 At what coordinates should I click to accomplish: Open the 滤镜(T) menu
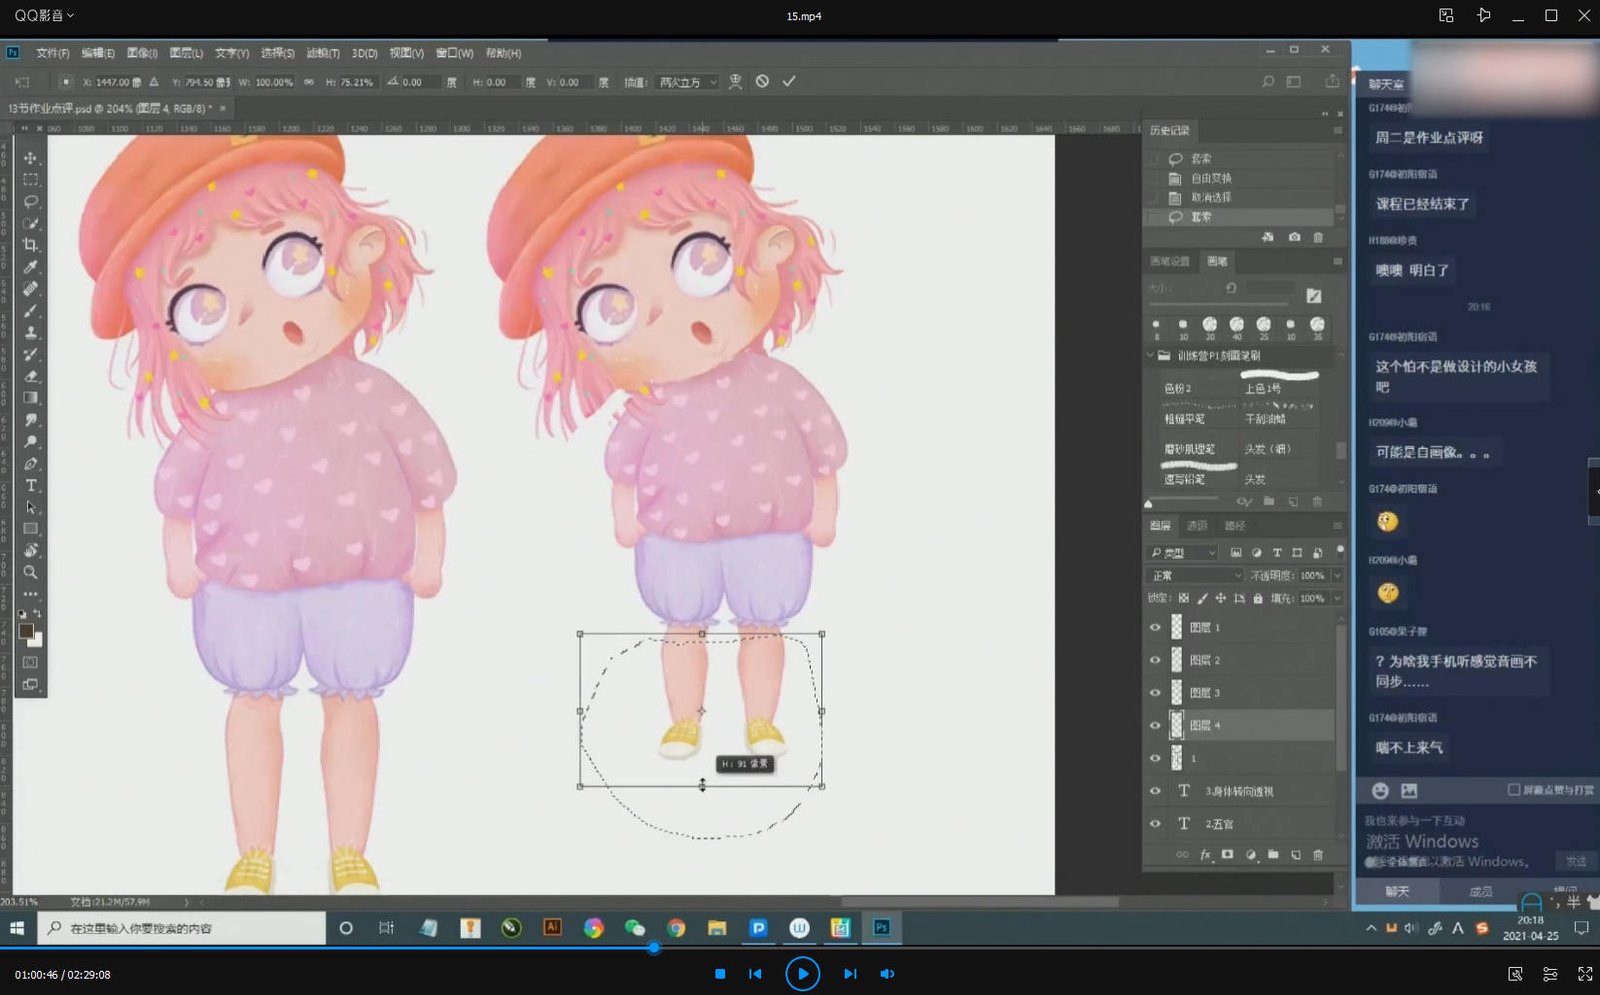pos(322,53)
